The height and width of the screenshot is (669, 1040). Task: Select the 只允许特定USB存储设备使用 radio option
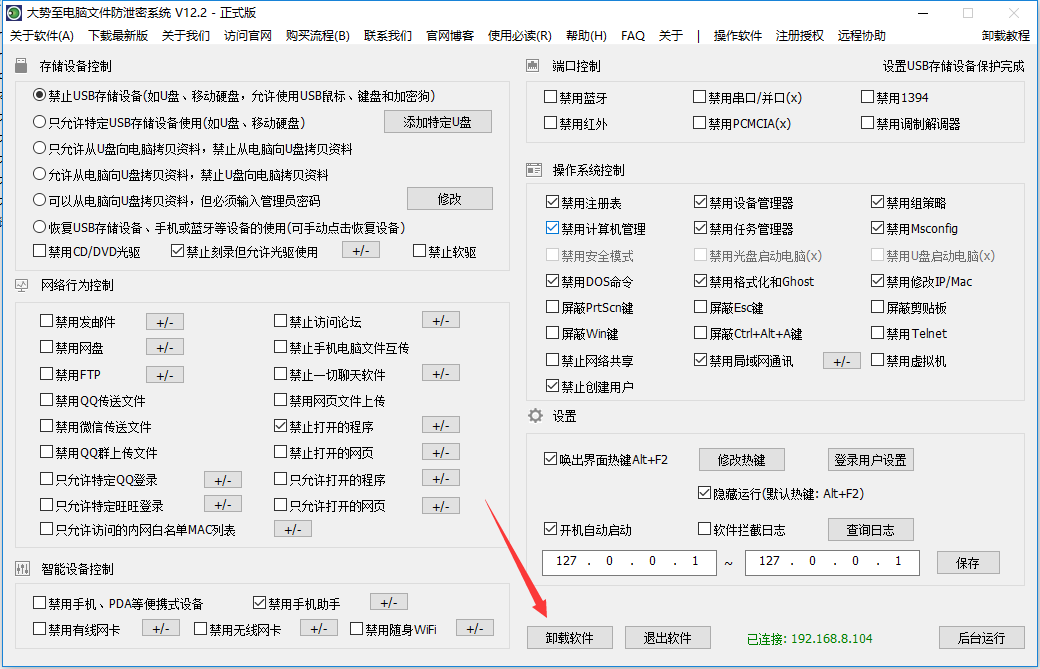click(x=40, y=123)
